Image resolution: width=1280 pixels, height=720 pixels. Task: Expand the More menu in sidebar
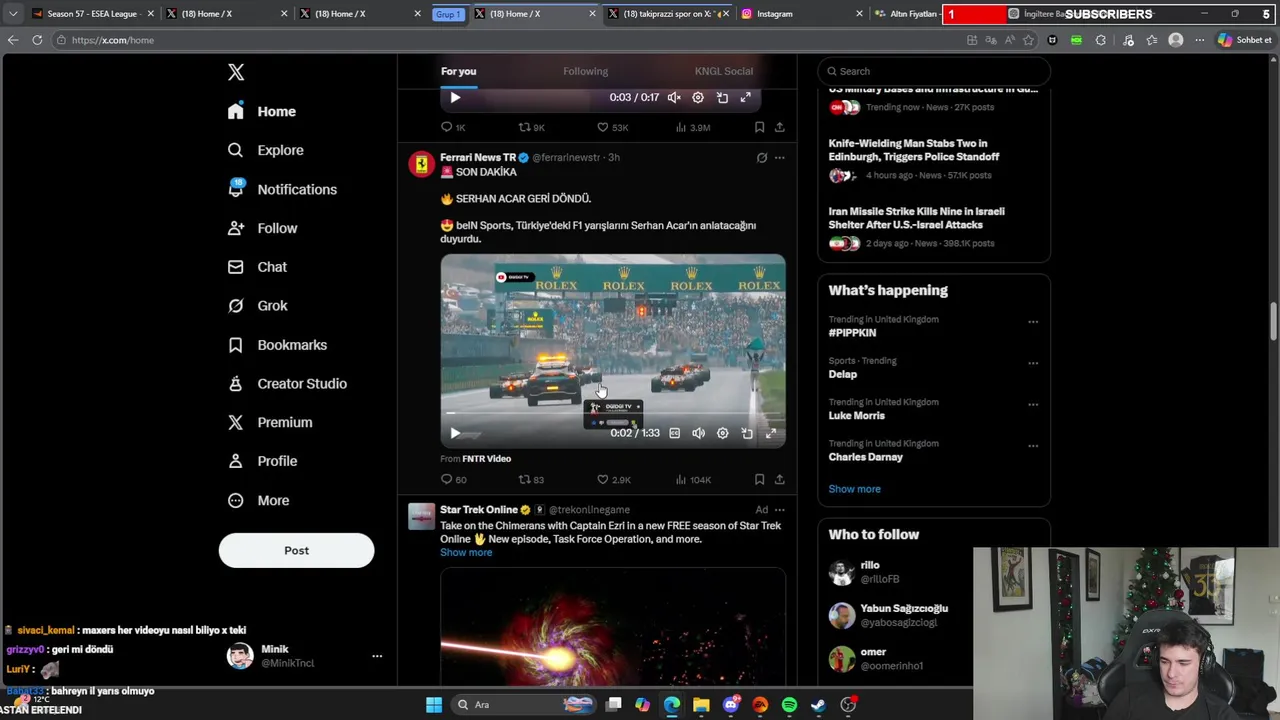click(x=259, y=500)
